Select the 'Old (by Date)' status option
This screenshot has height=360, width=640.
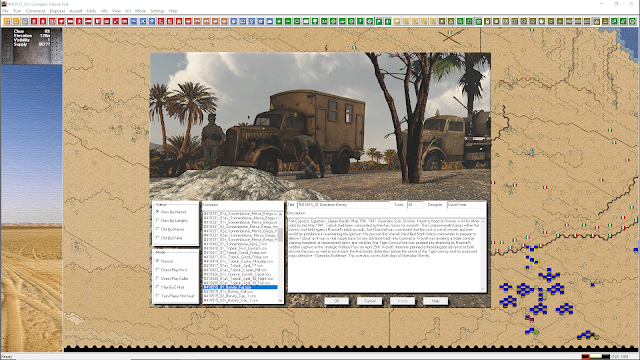click(x=158, y=238)
